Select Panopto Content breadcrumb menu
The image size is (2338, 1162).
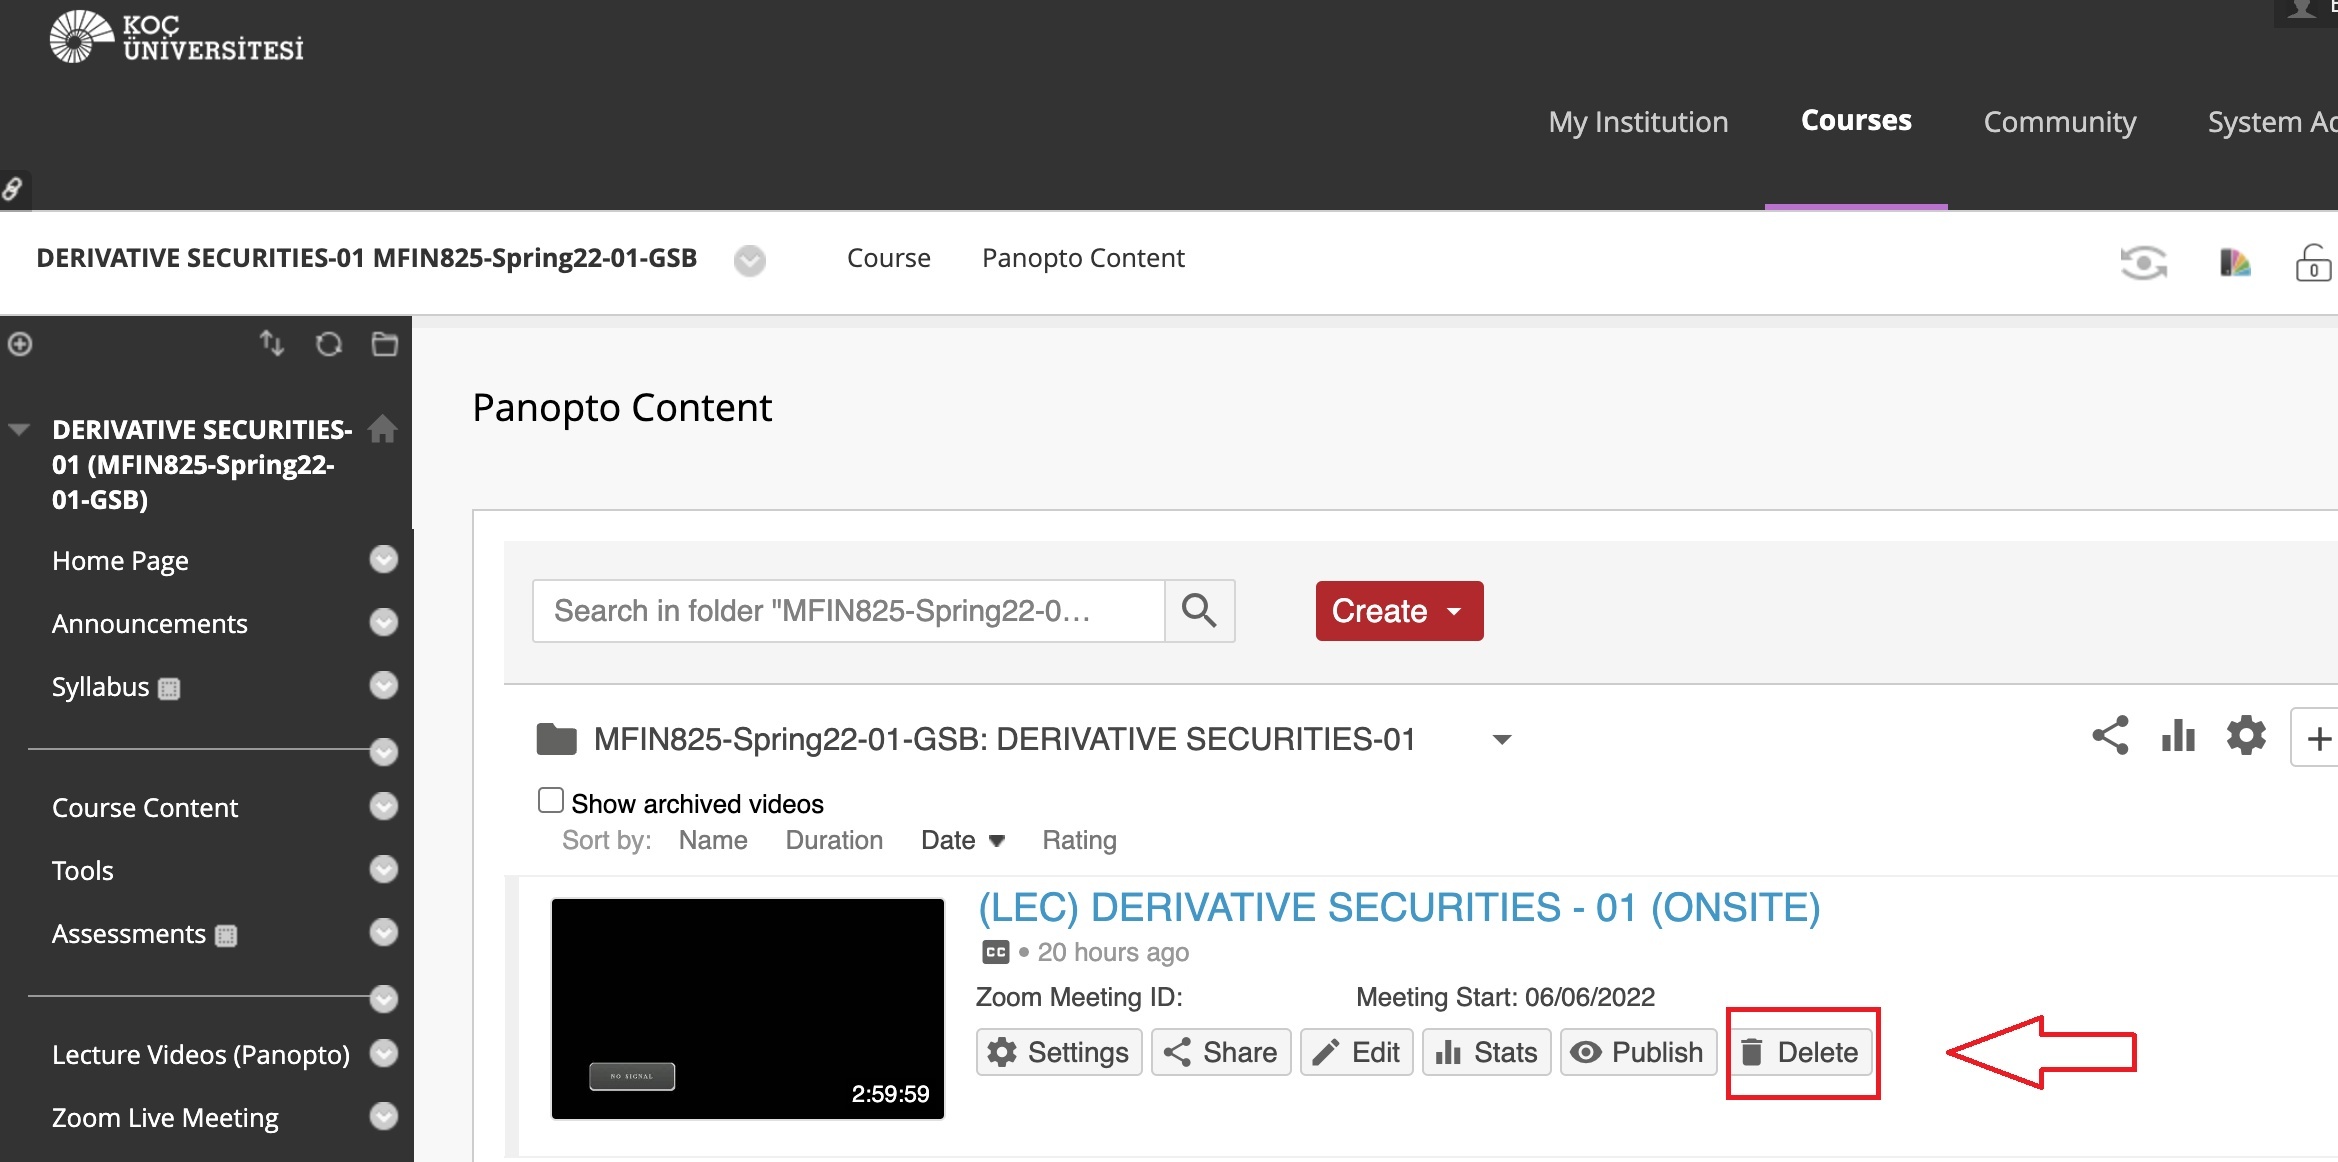[1082, 258]
